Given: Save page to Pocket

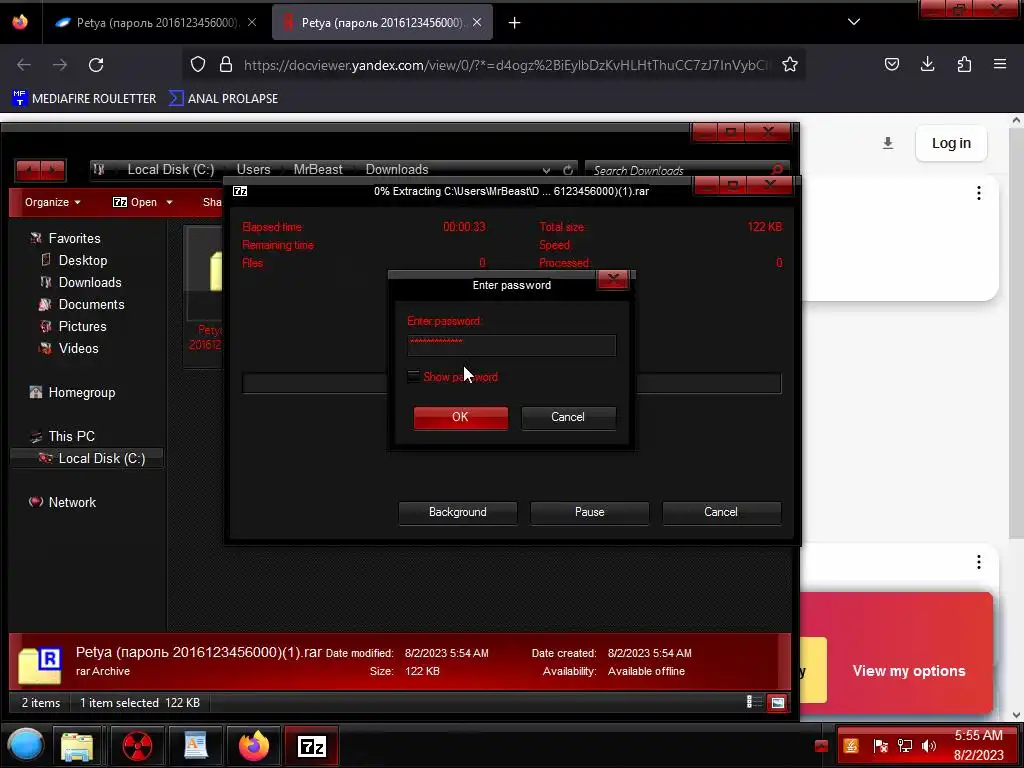Looking at the screenshot, I should 891,64.
